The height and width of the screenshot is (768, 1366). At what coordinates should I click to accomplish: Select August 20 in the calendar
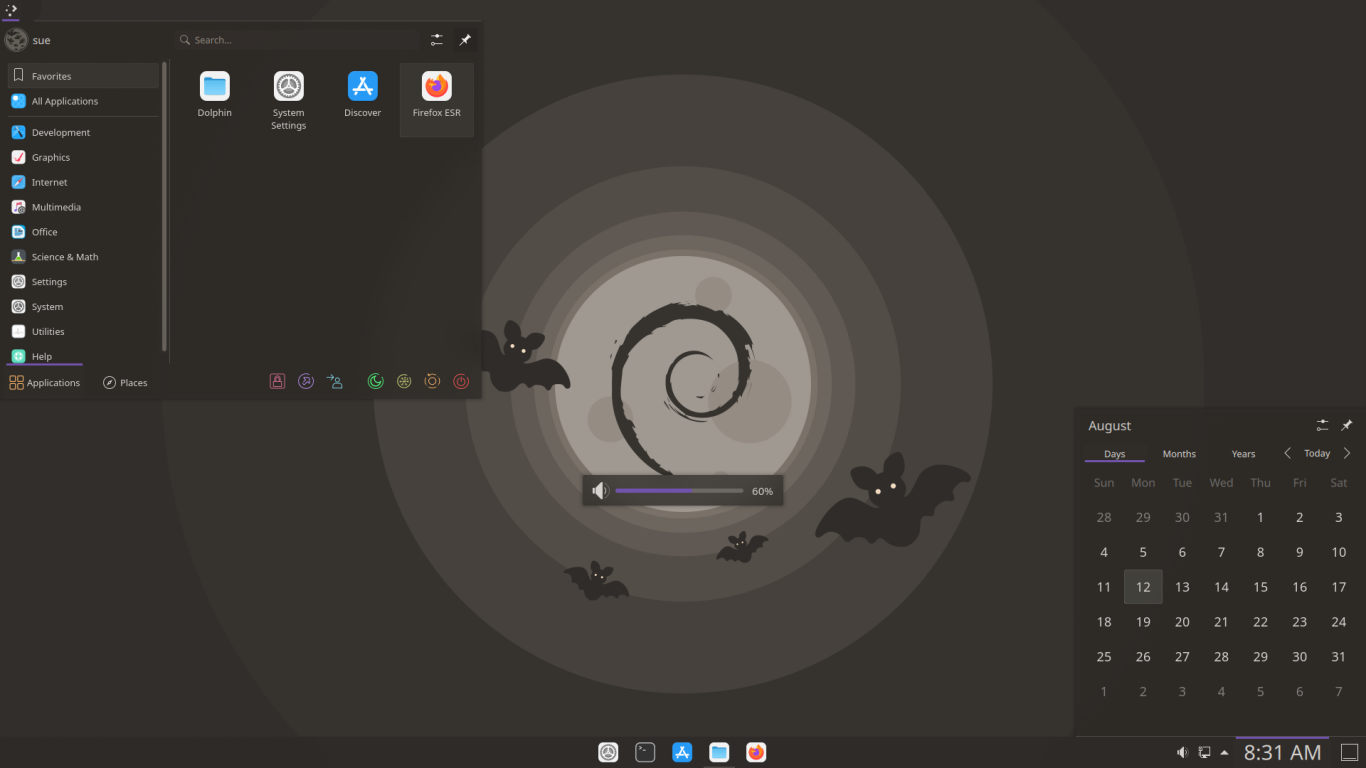(x=1182, y=622)
